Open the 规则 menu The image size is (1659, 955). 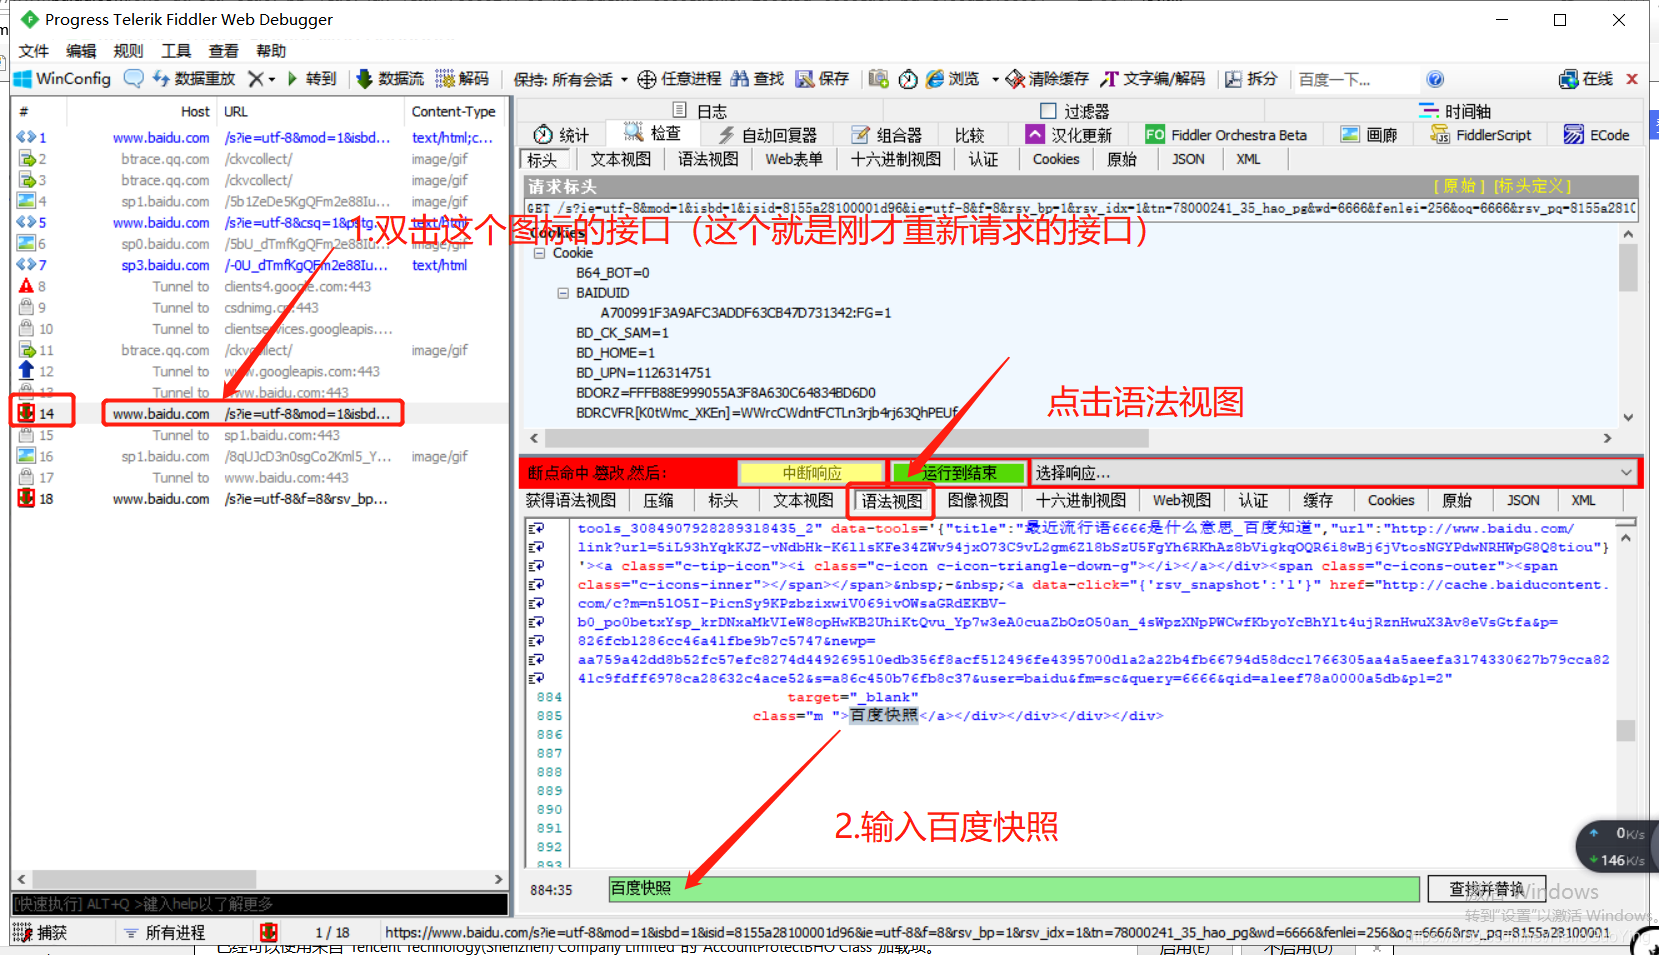click(128, 51)
